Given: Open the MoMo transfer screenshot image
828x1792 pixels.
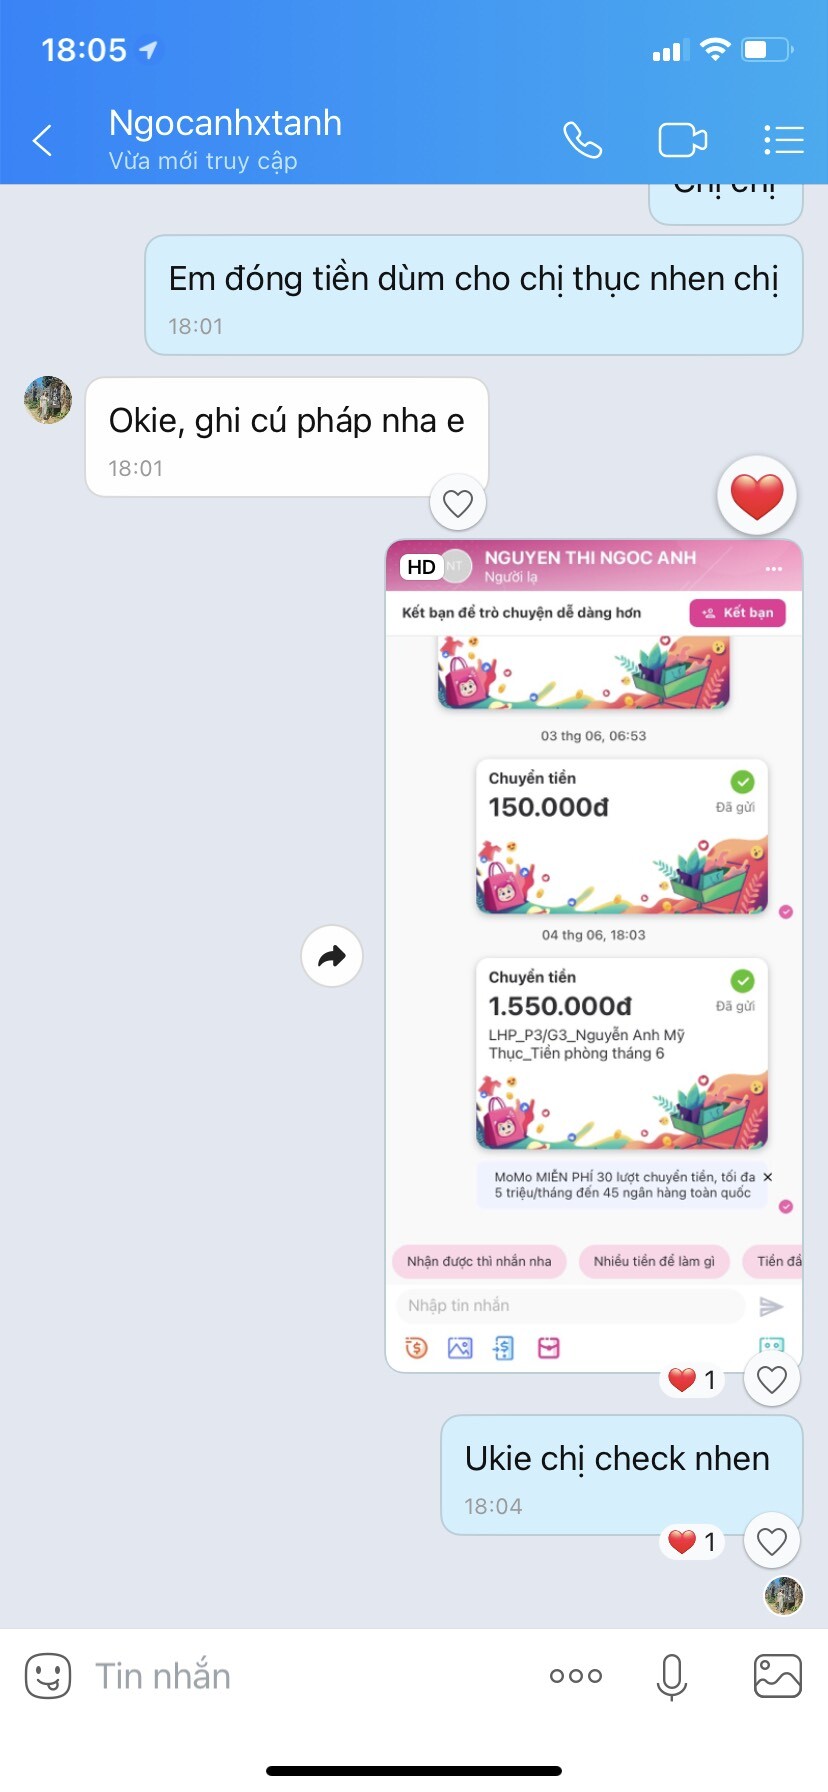Looking at the screenshot, I should point(594,956).
